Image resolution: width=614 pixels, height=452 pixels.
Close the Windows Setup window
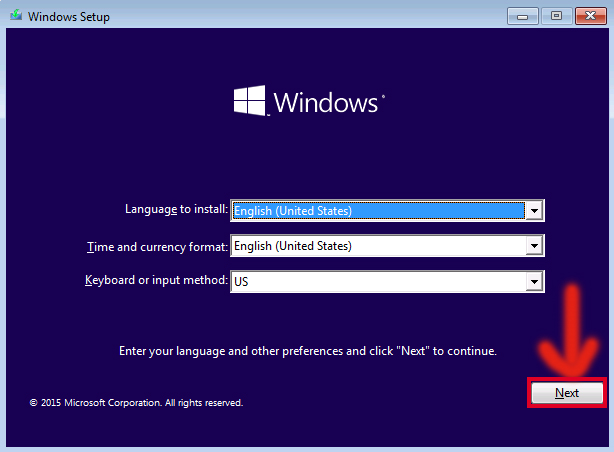pyautogui.click(x=591, y=16)
